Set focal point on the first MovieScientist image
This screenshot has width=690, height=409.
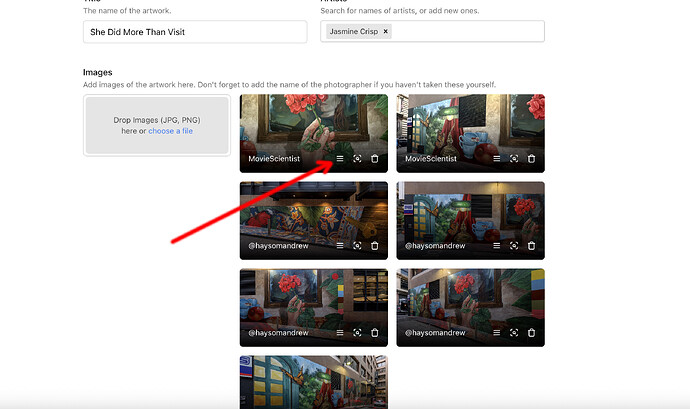(x=357, y=159)
